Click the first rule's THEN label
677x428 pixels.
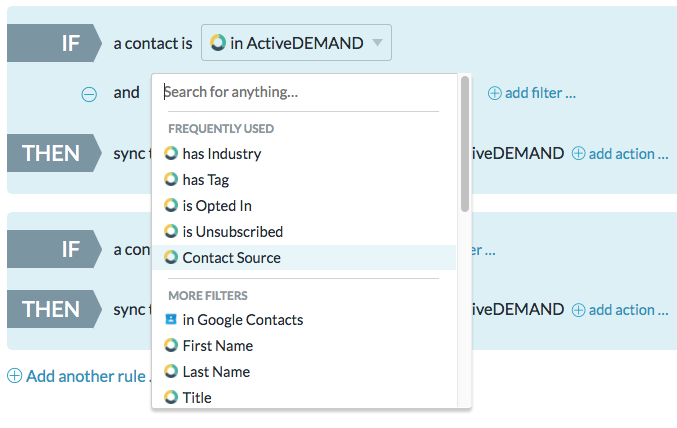coord(54,153)
